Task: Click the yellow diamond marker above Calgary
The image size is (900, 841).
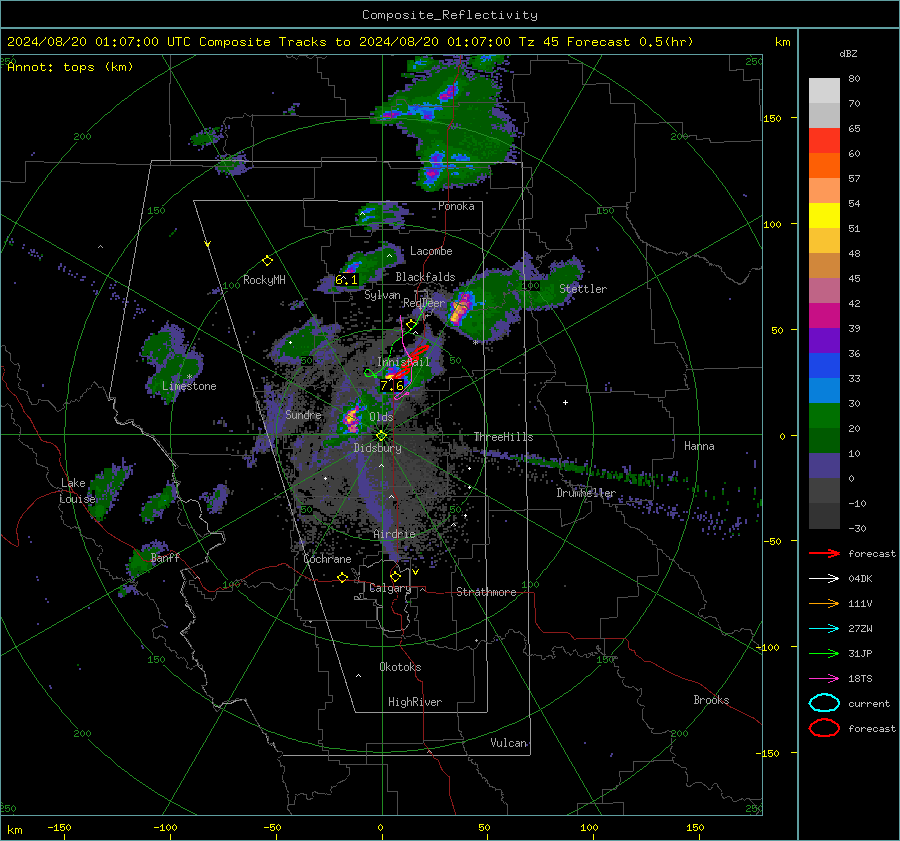Action: [395, 576]
